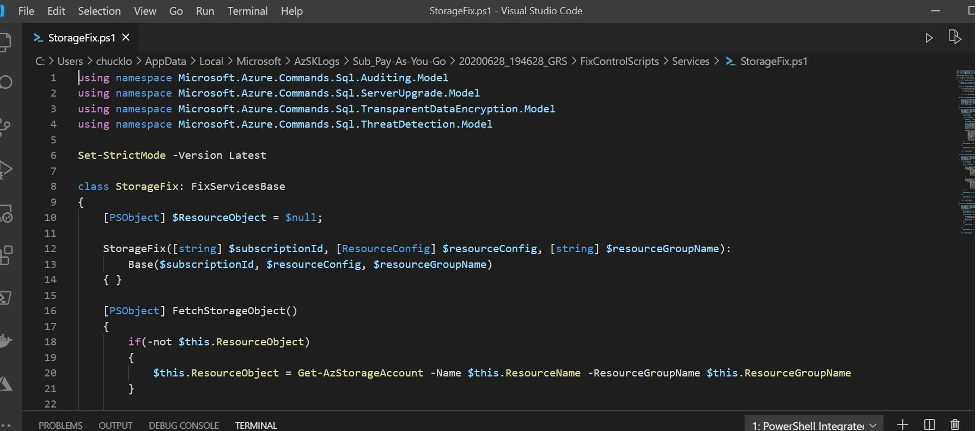Viewport: 977px width, 431px height.
Task: Run the PowerShell script with play icon
Action: pos(929,38)
